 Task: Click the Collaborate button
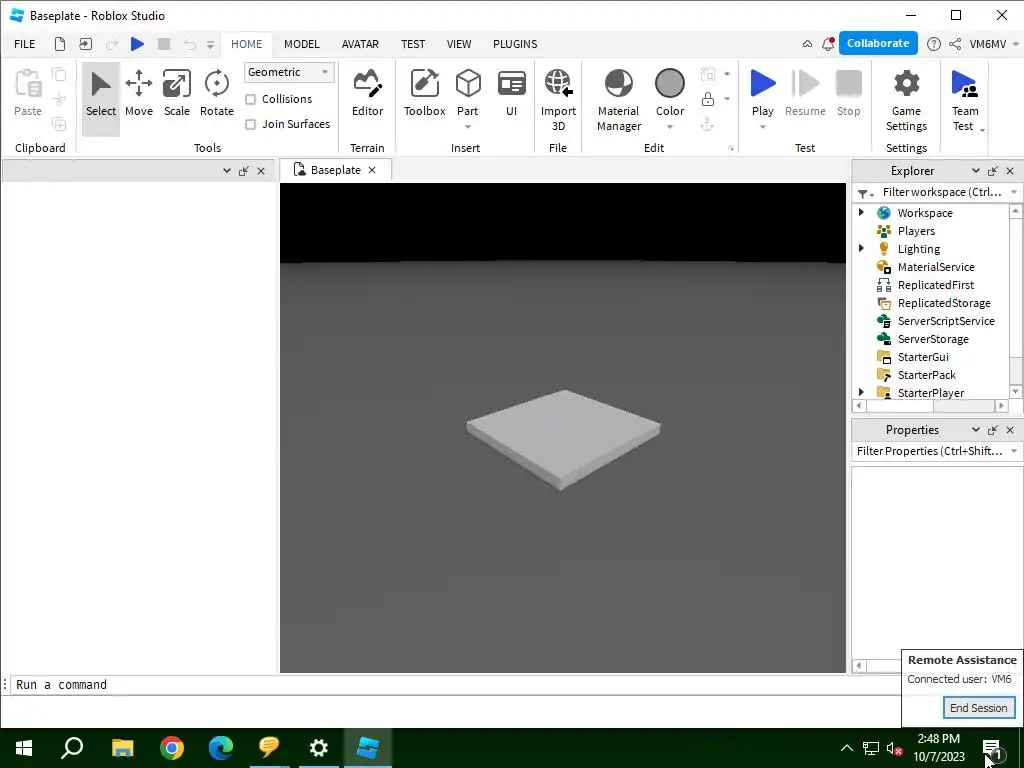pyautogui.click(x=878, y=43)
